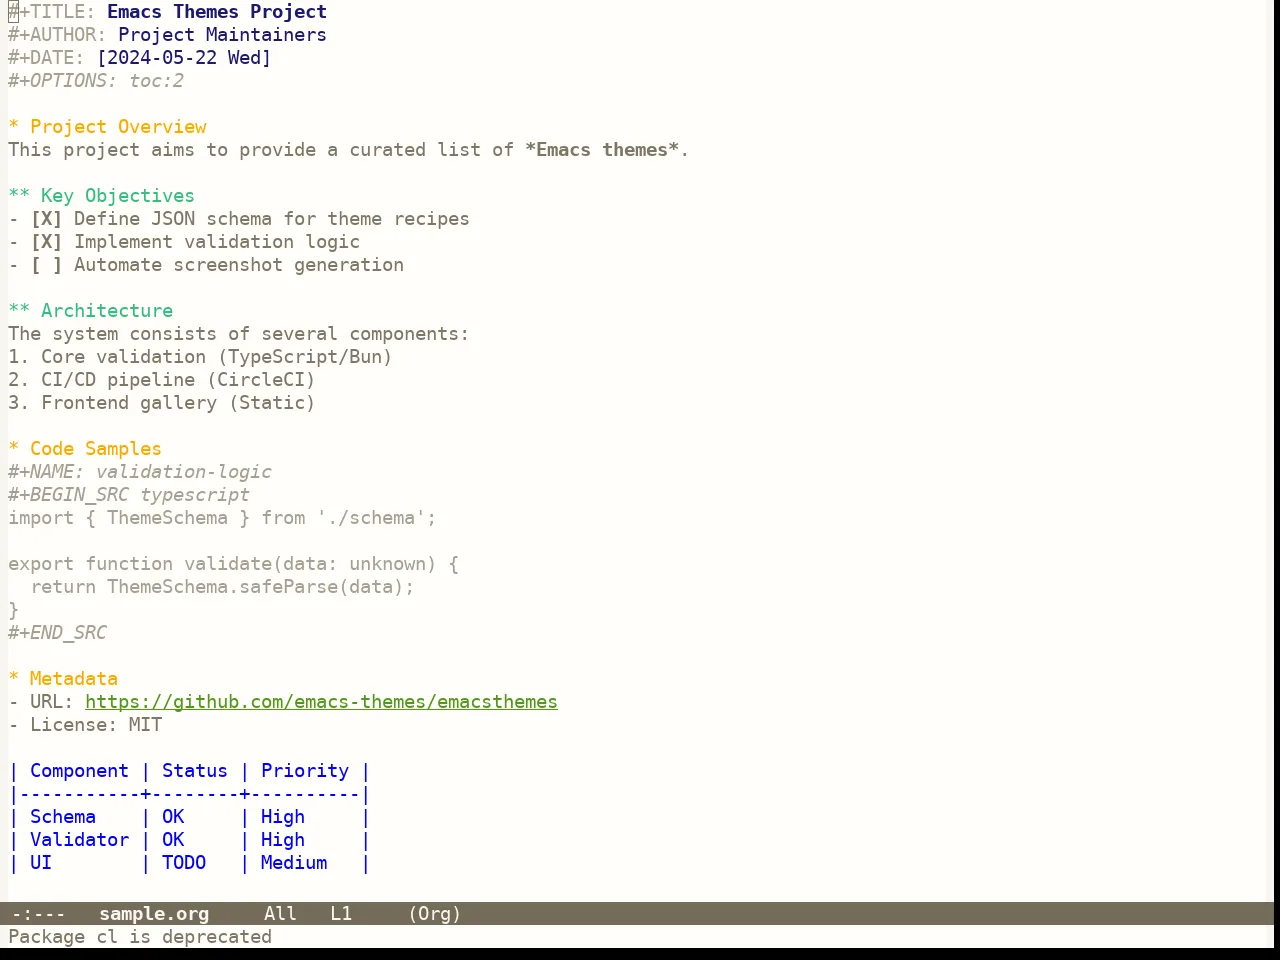This screenshot has width=1280, height=960.
Task: Click the All position indicator in mode line
Action: point(280,914)
